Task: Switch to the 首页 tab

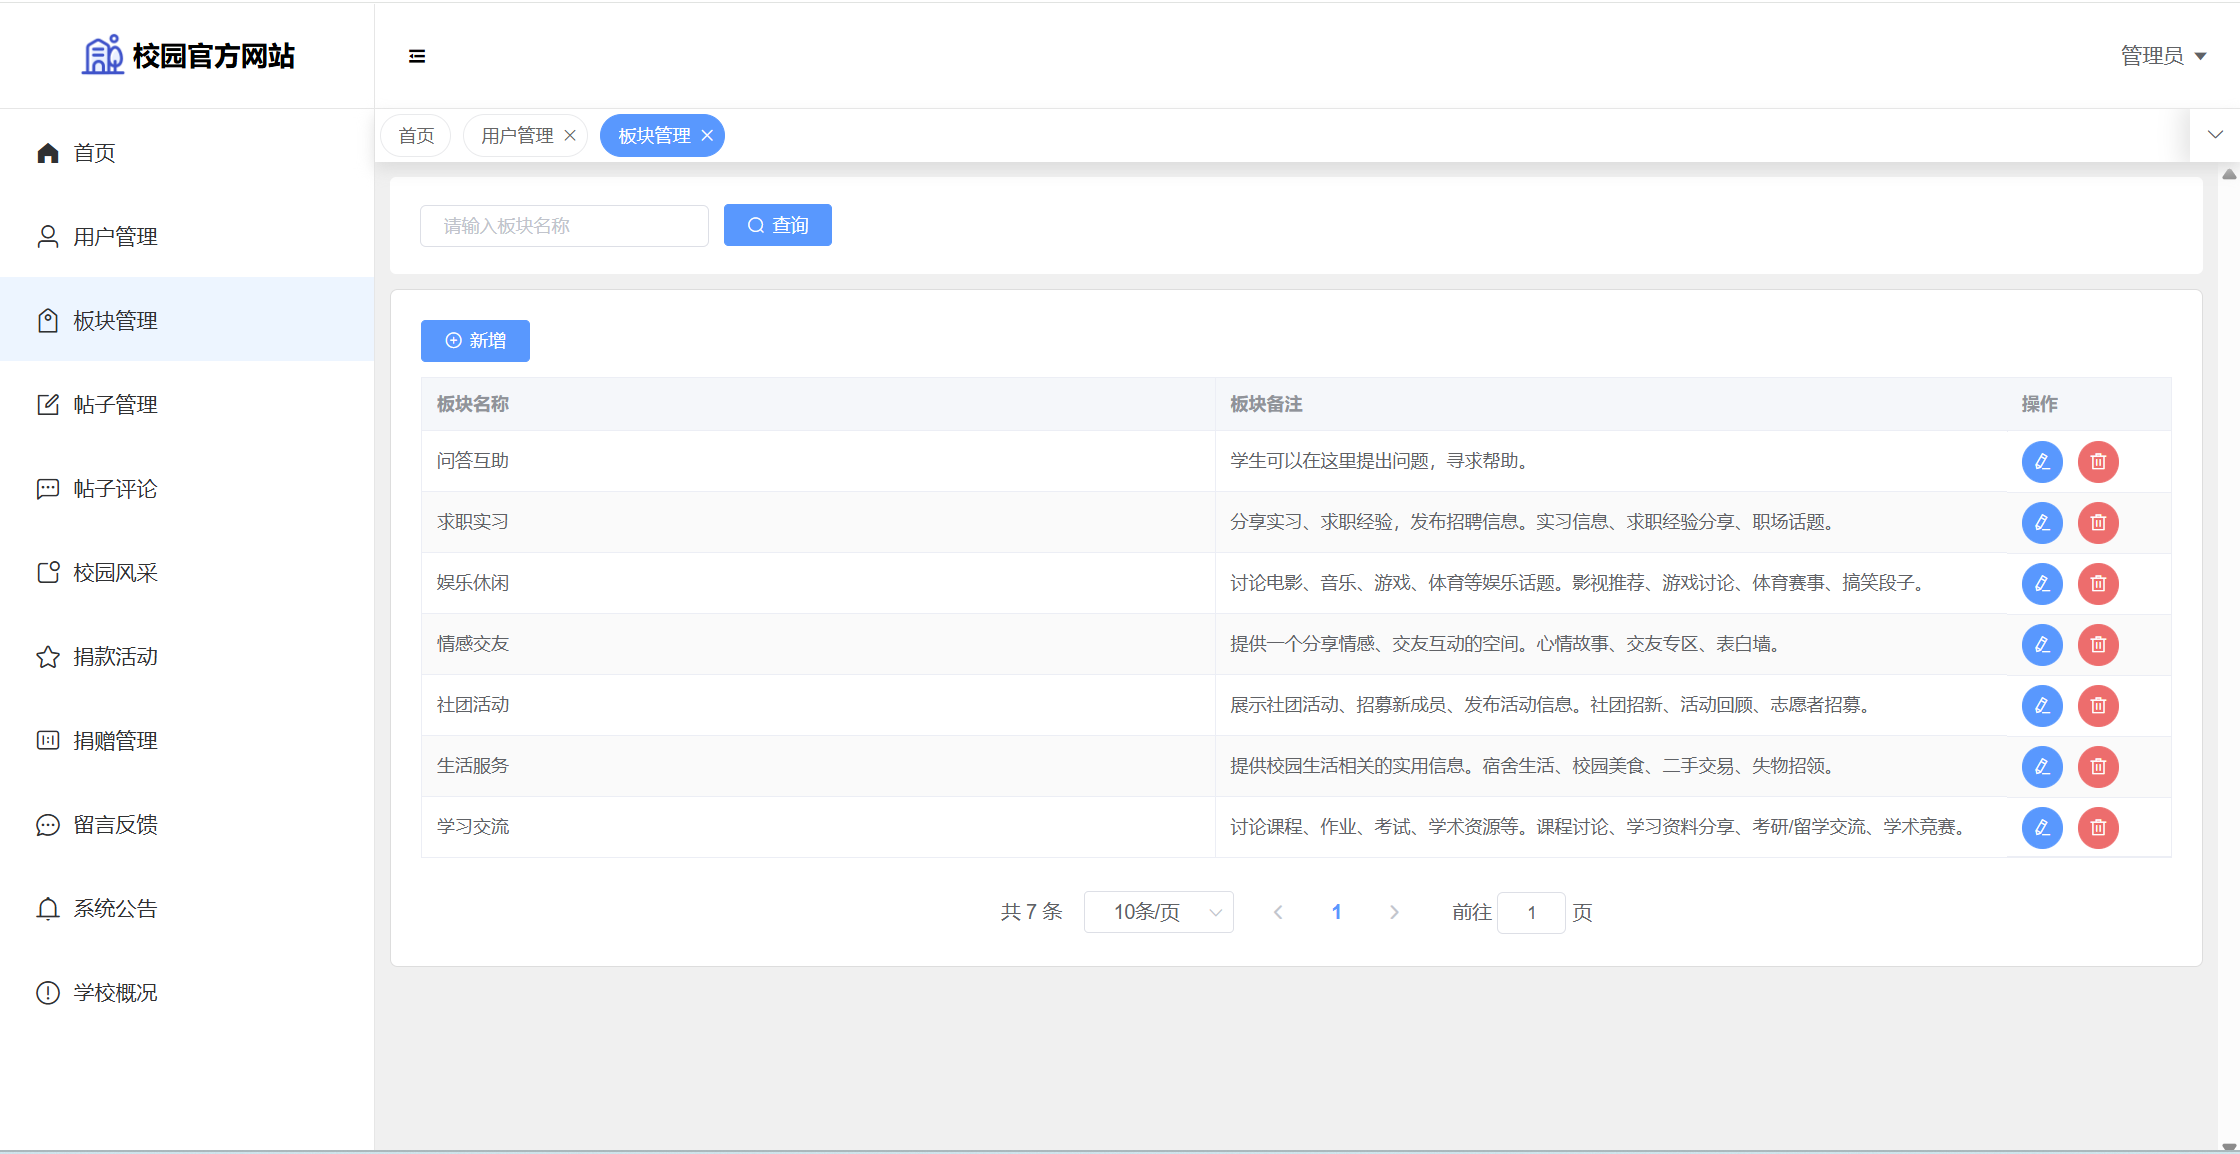Action: pos(416,136)
